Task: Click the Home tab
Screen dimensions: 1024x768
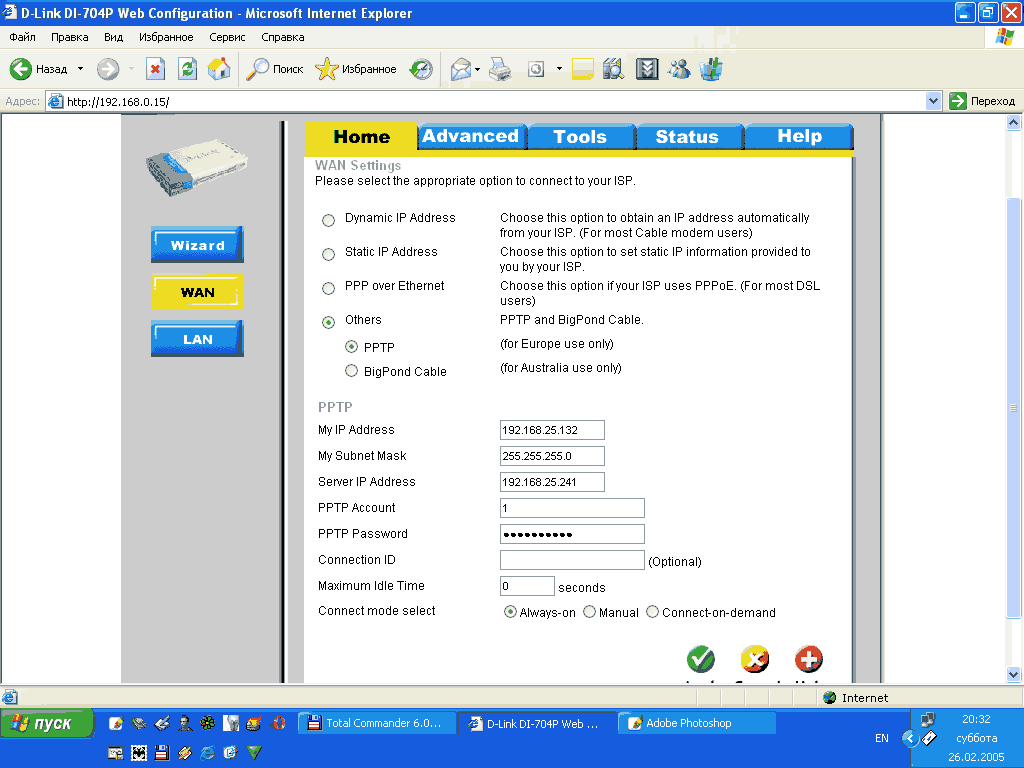Action: point(361,136)
